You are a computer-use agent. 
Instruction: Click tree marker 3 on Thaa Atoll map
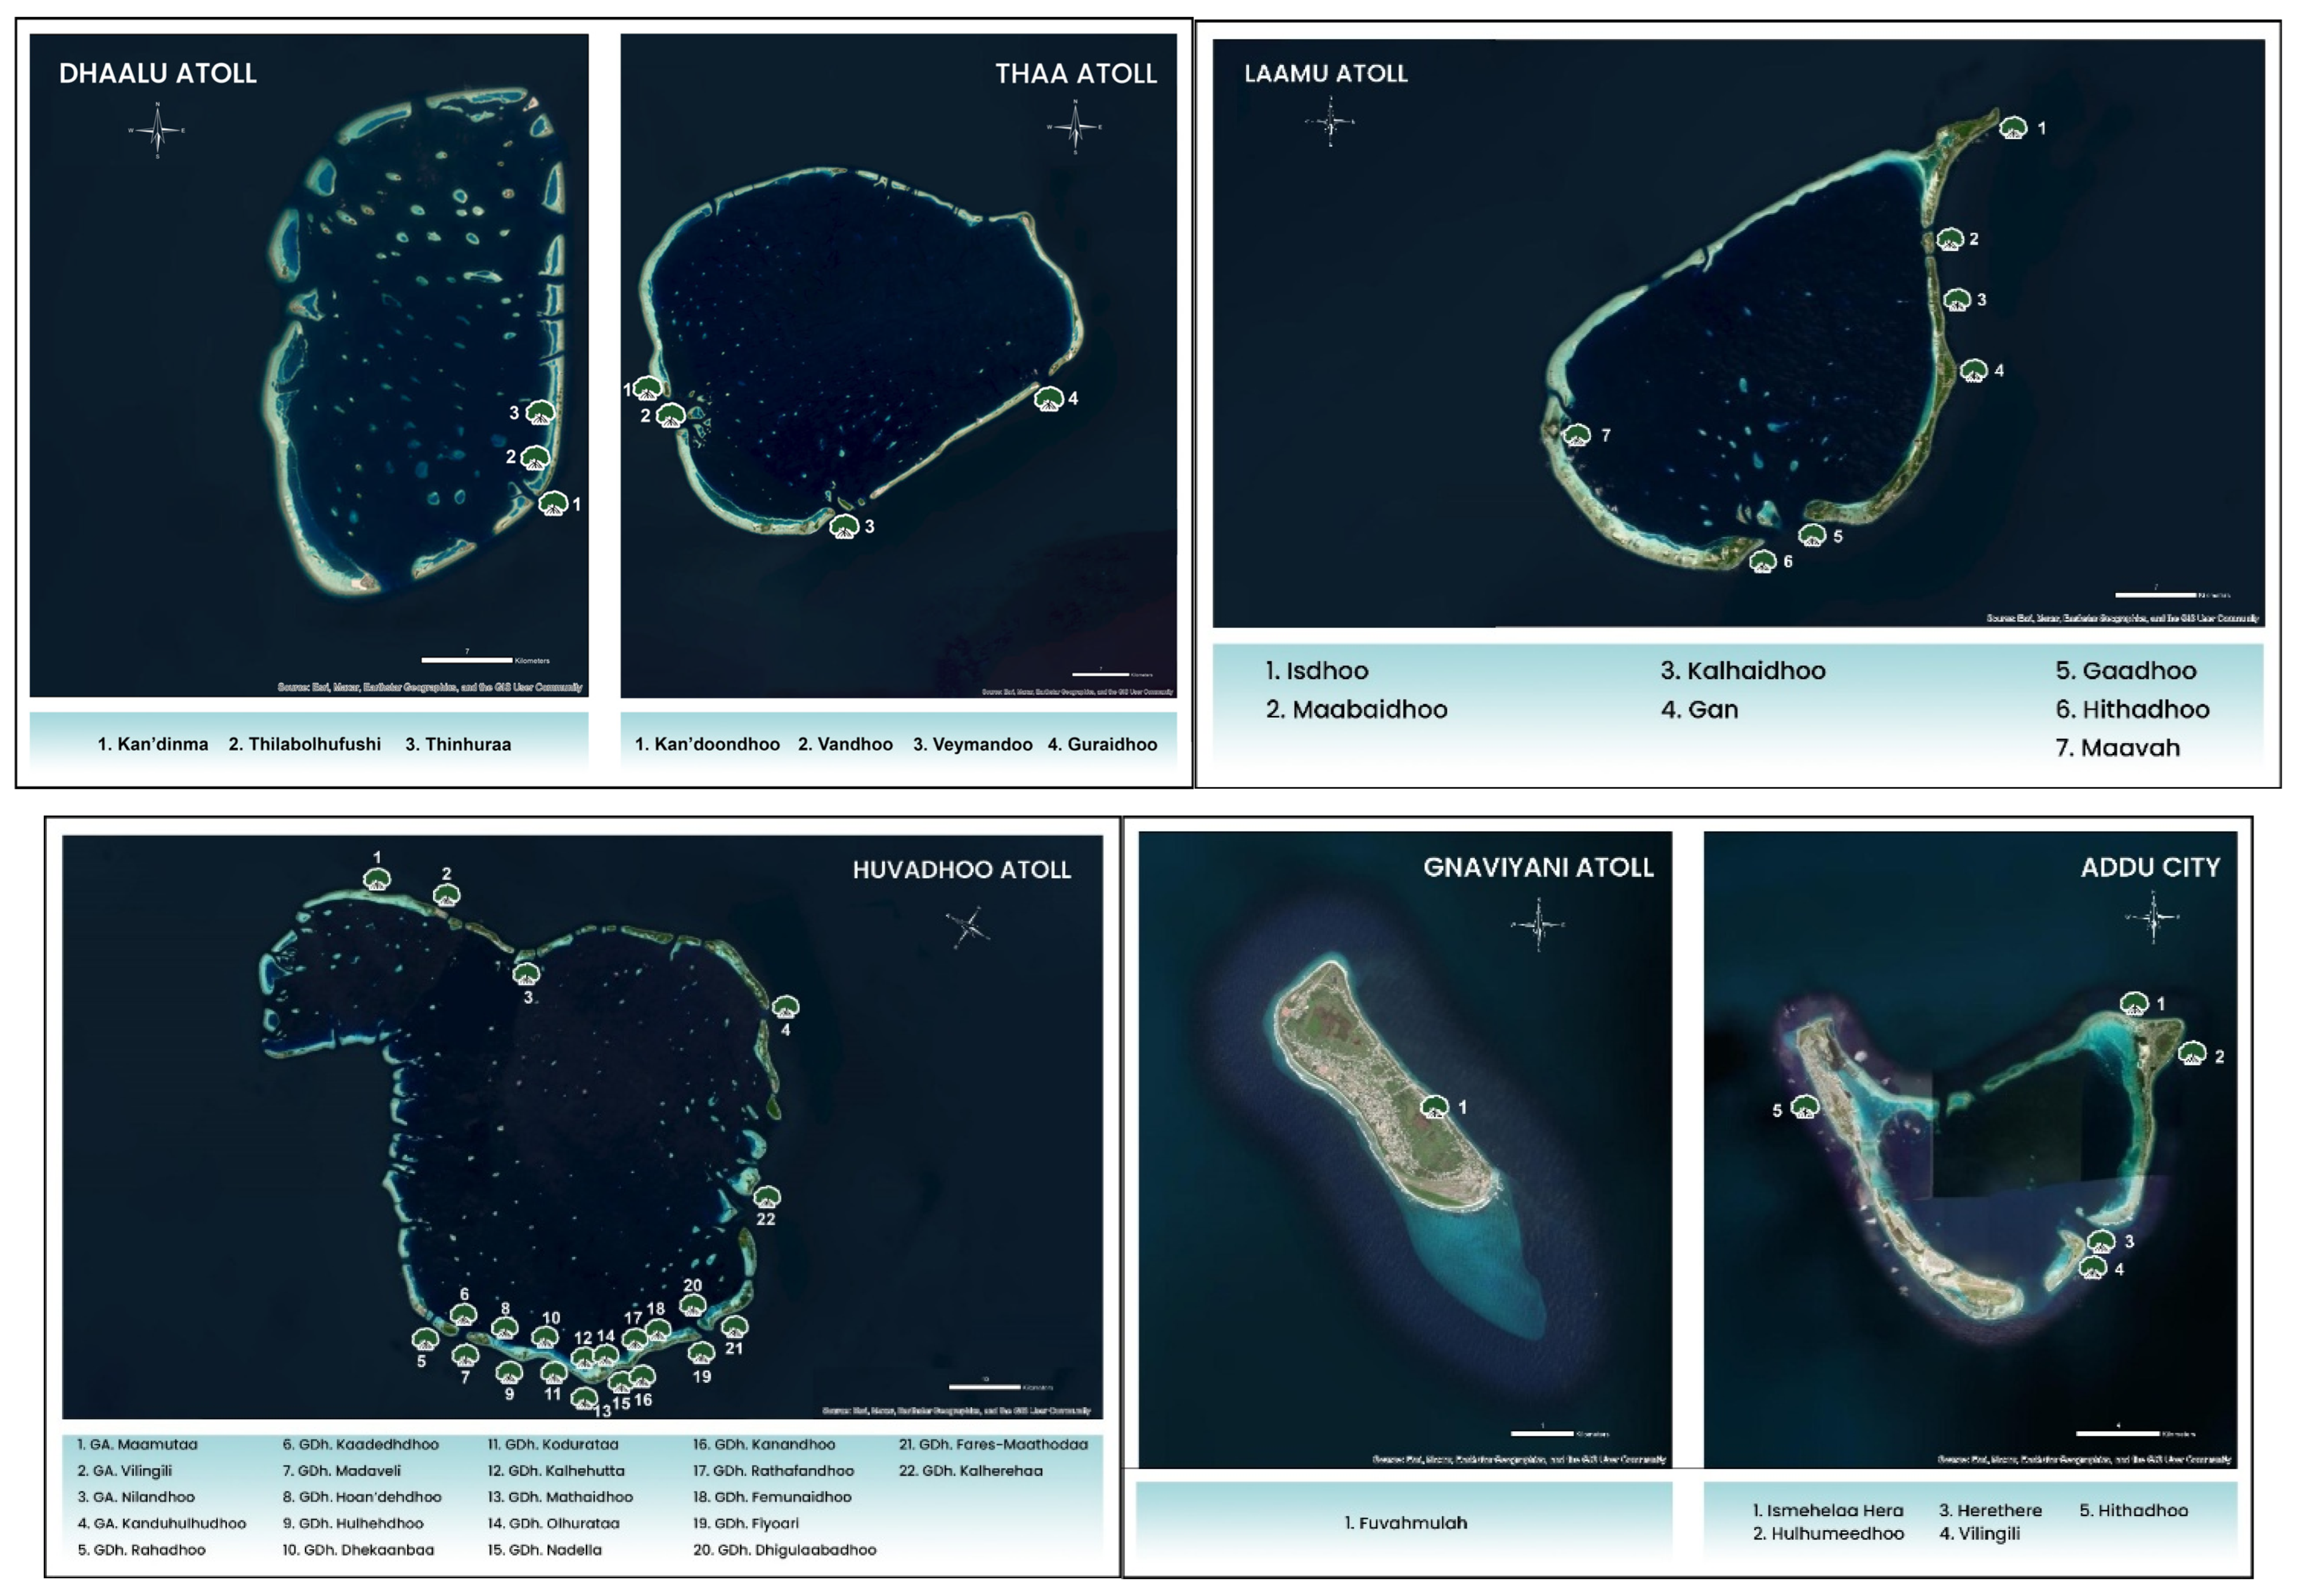tap(844, 526)
